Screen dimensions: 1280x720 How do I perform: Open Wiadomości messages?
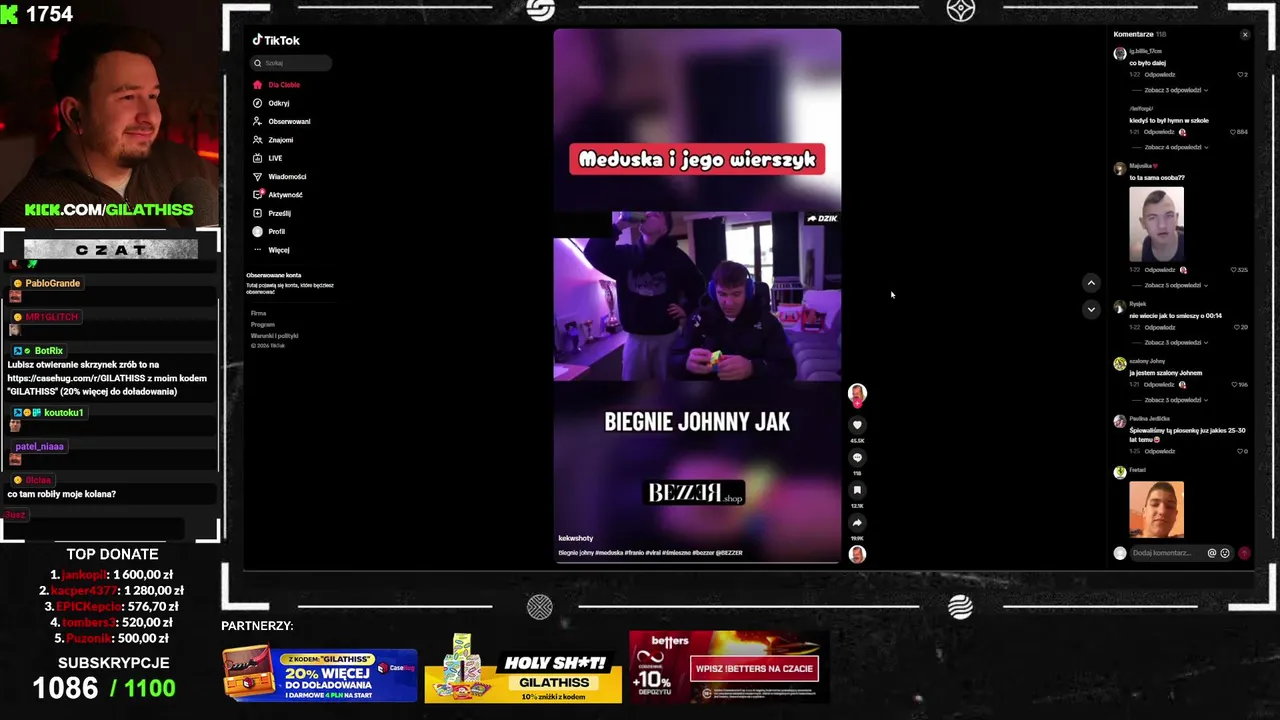click(279, 176)
